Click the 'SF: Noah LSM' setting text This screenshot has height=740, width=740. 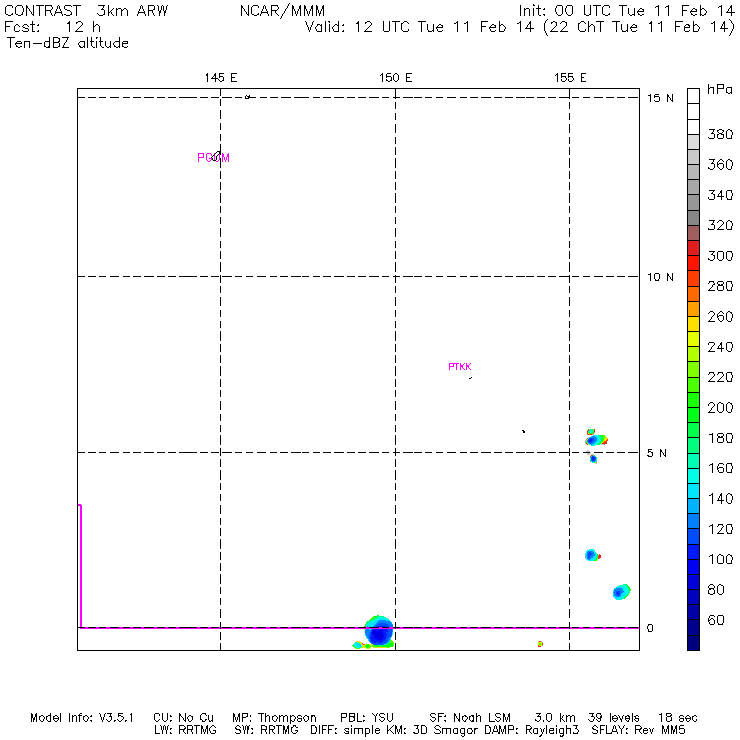470,718
